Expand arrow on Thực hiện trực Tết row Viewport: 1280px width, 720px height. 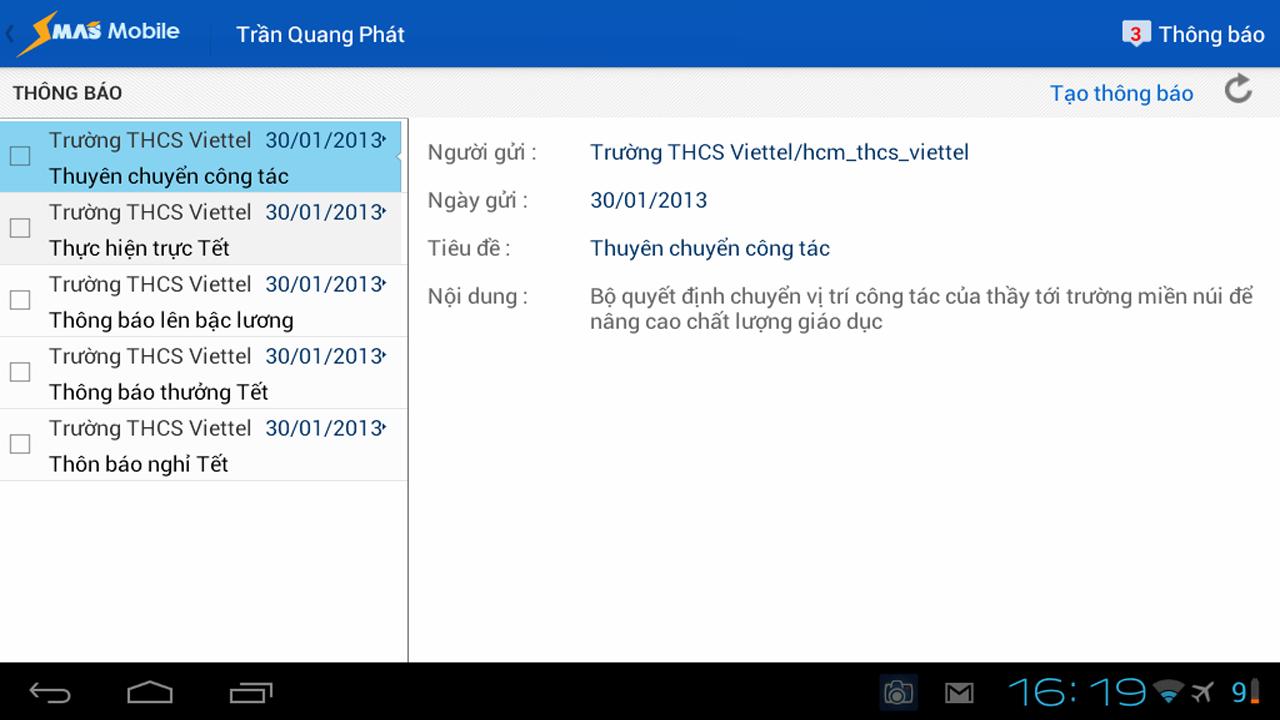(x=385, y=213)
